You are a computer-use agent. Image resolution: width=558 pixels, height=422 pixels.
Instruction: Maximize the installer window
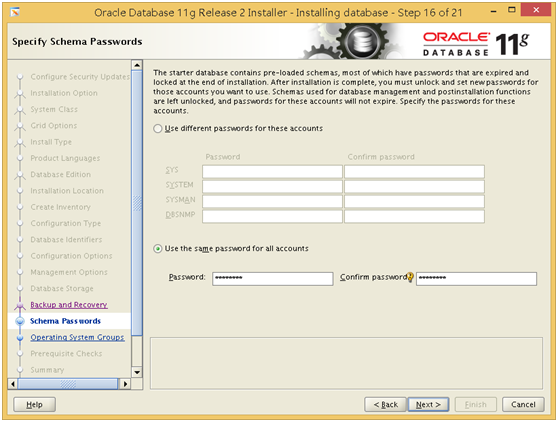click(511, 10)
